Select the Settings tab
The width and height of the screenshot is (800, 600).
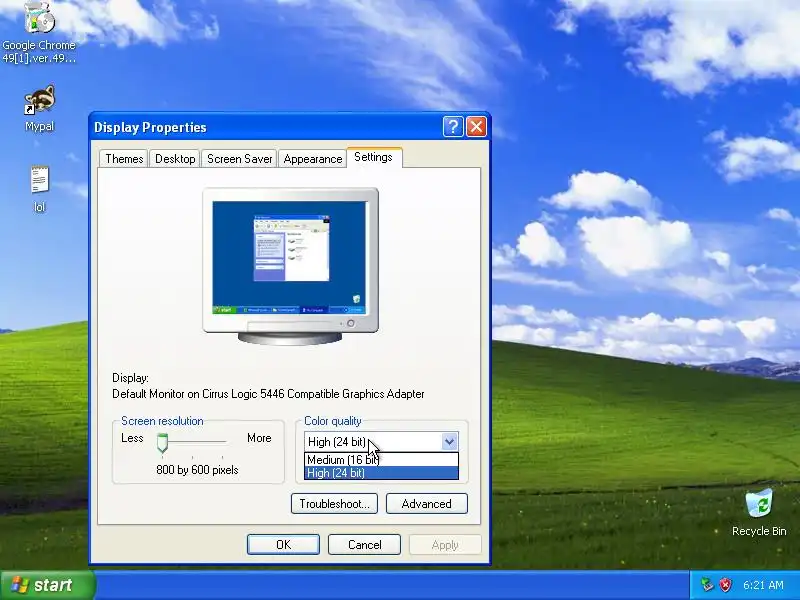tap(374, 157)
